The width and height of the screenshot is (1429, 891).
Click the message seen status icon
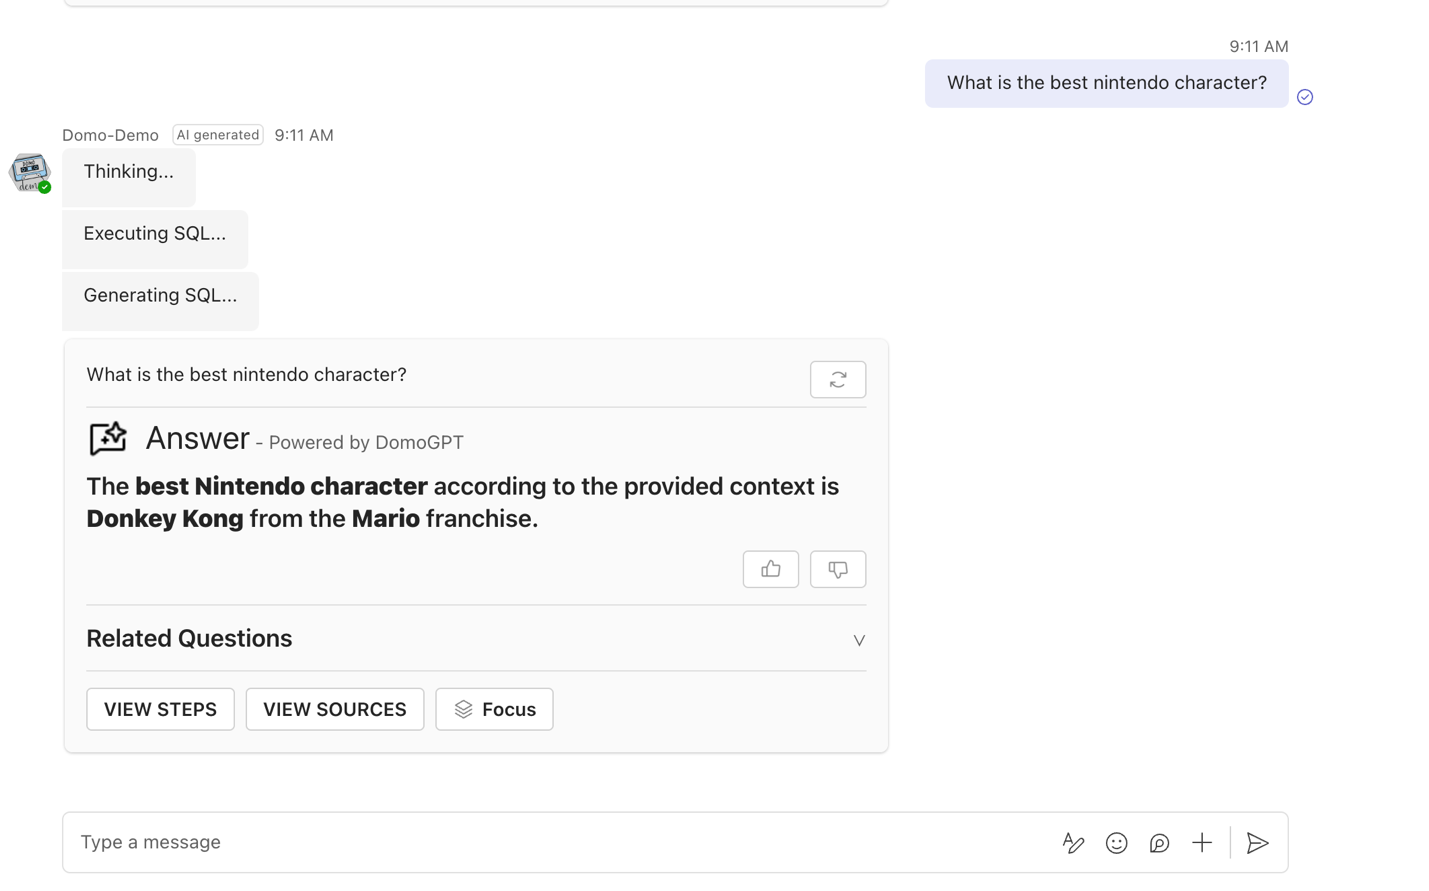(1304, 97)
